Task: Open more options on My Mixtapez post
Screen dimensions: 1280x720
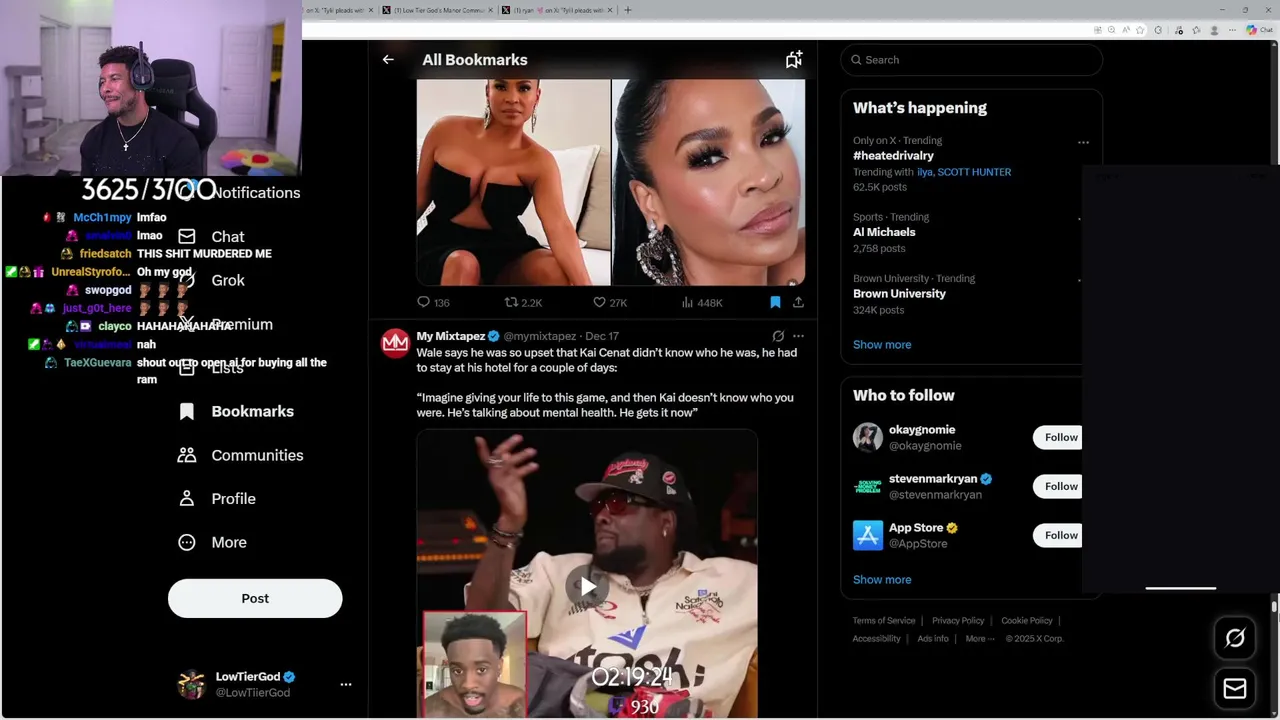Action: point(798,336)
